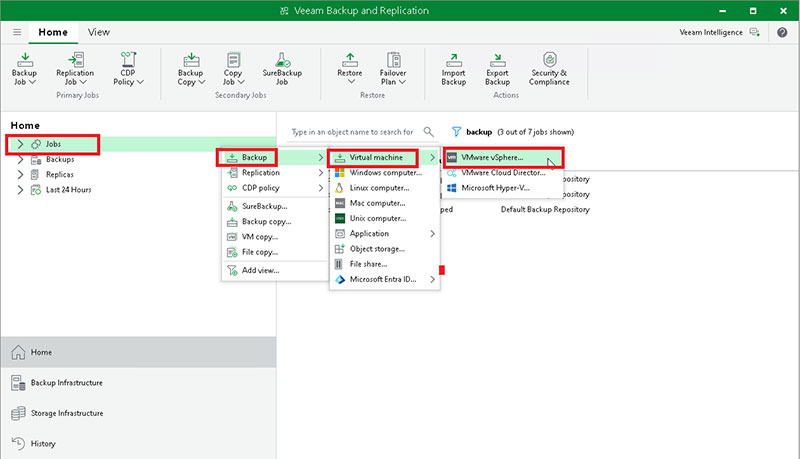
Task: Click the CDP Policy ribbon icon
Action: point(128,60)
